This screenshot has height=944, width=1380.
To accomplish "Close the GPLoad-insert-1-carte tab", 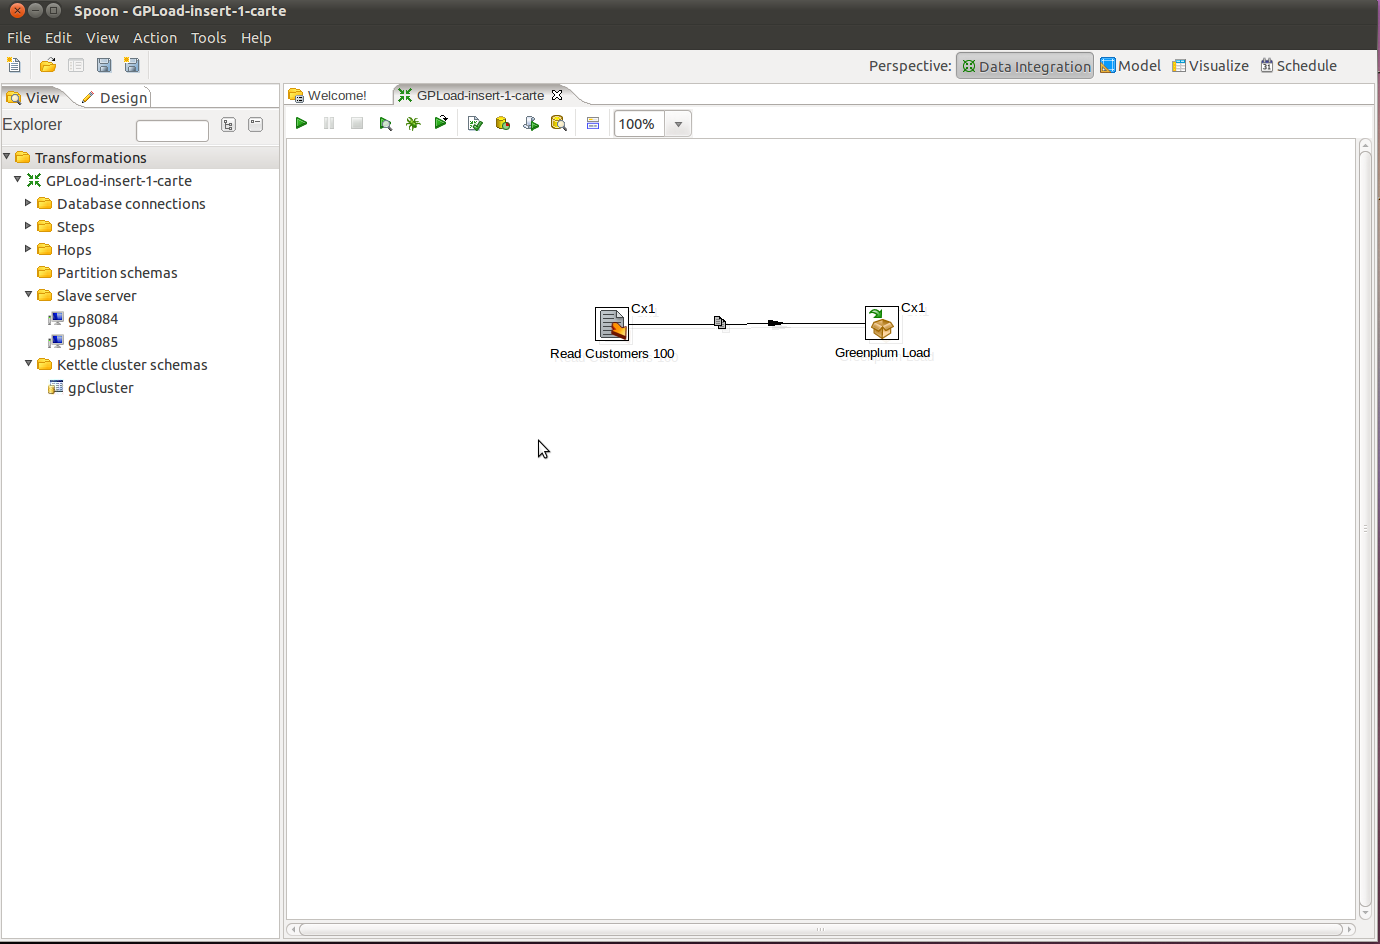I will [x=557, y=95].
